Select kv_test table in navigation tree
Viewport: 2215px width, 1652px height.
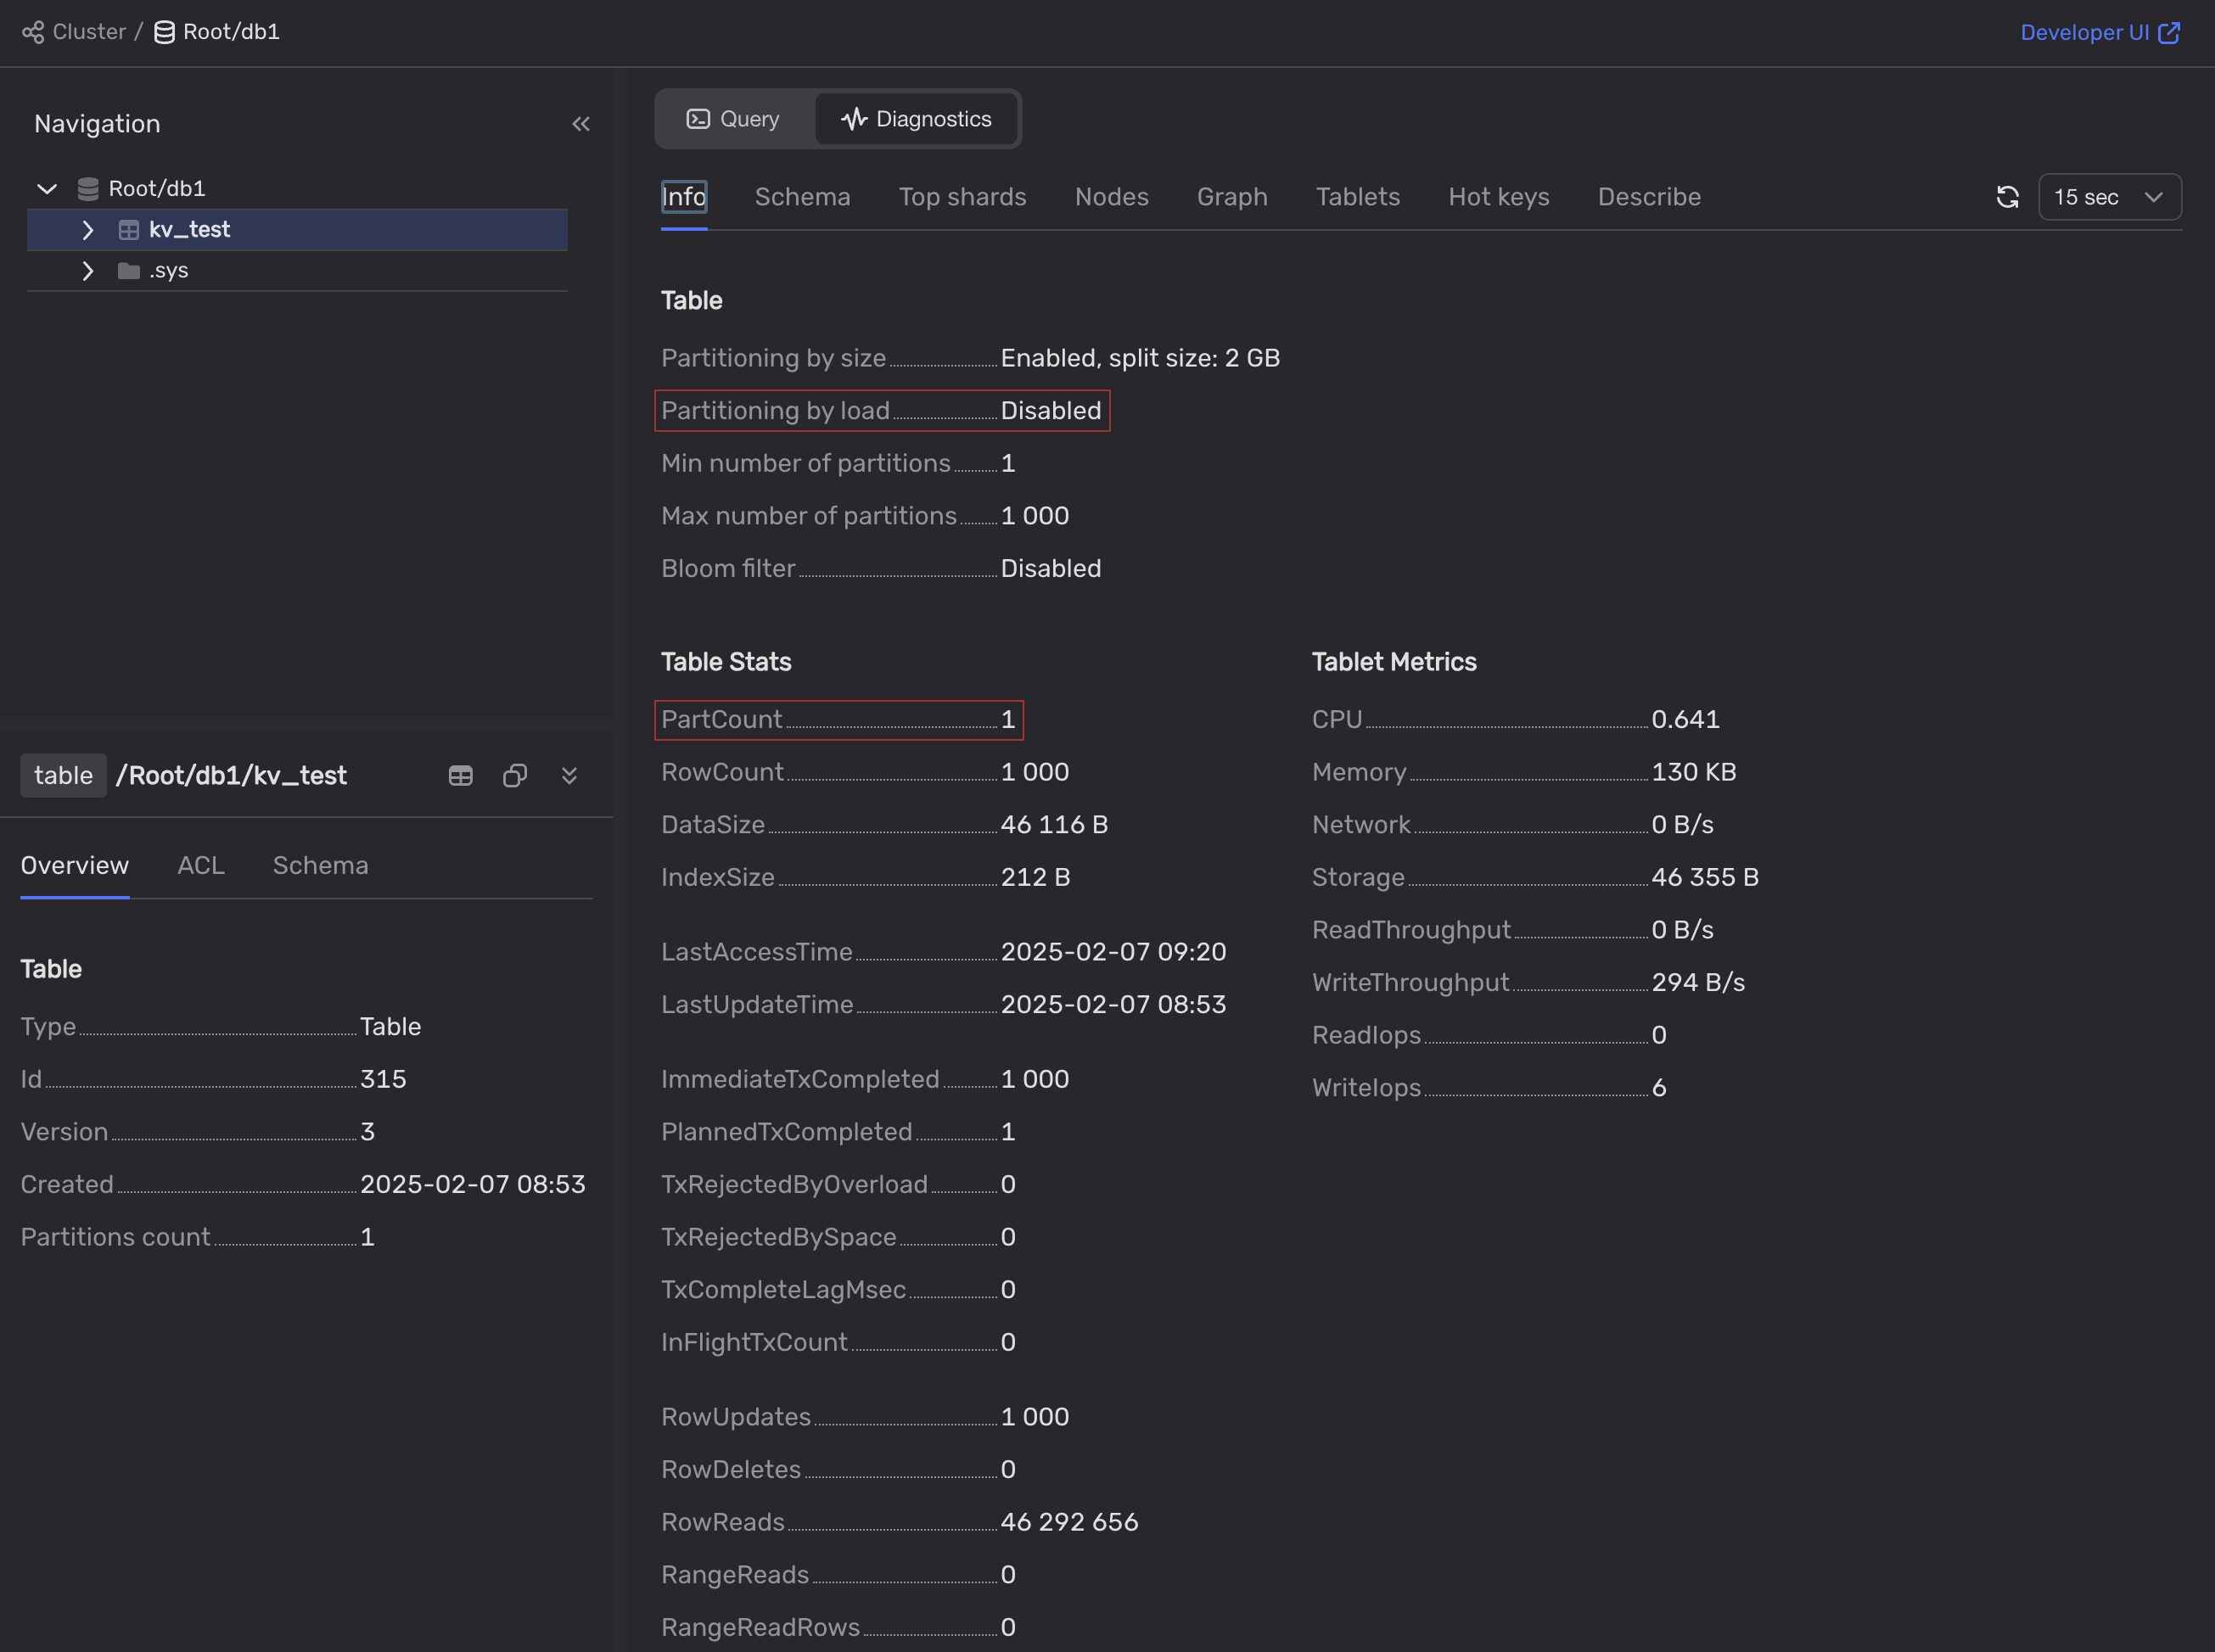190,230
